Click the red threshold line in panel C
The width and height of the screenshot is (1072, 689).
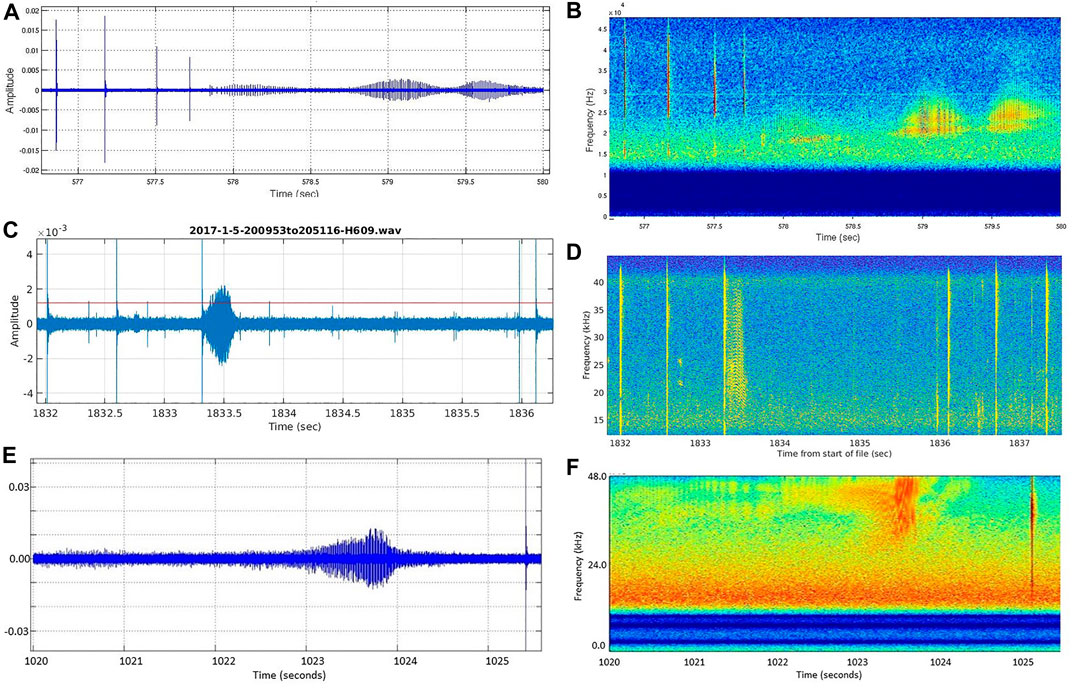pyautogui.click(x=295, y=303)
